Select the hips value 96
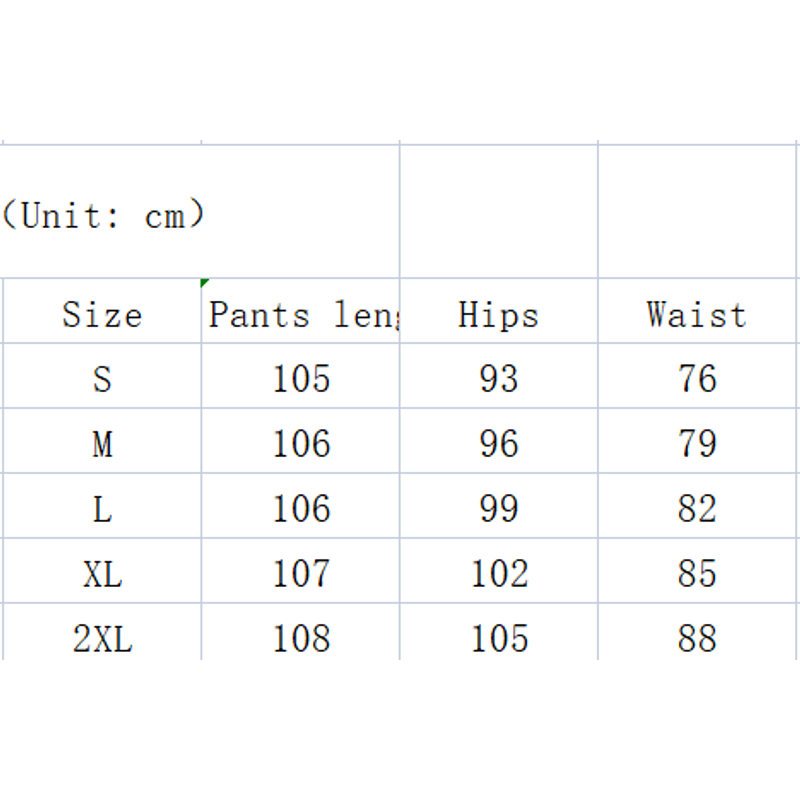 point(498,444)
